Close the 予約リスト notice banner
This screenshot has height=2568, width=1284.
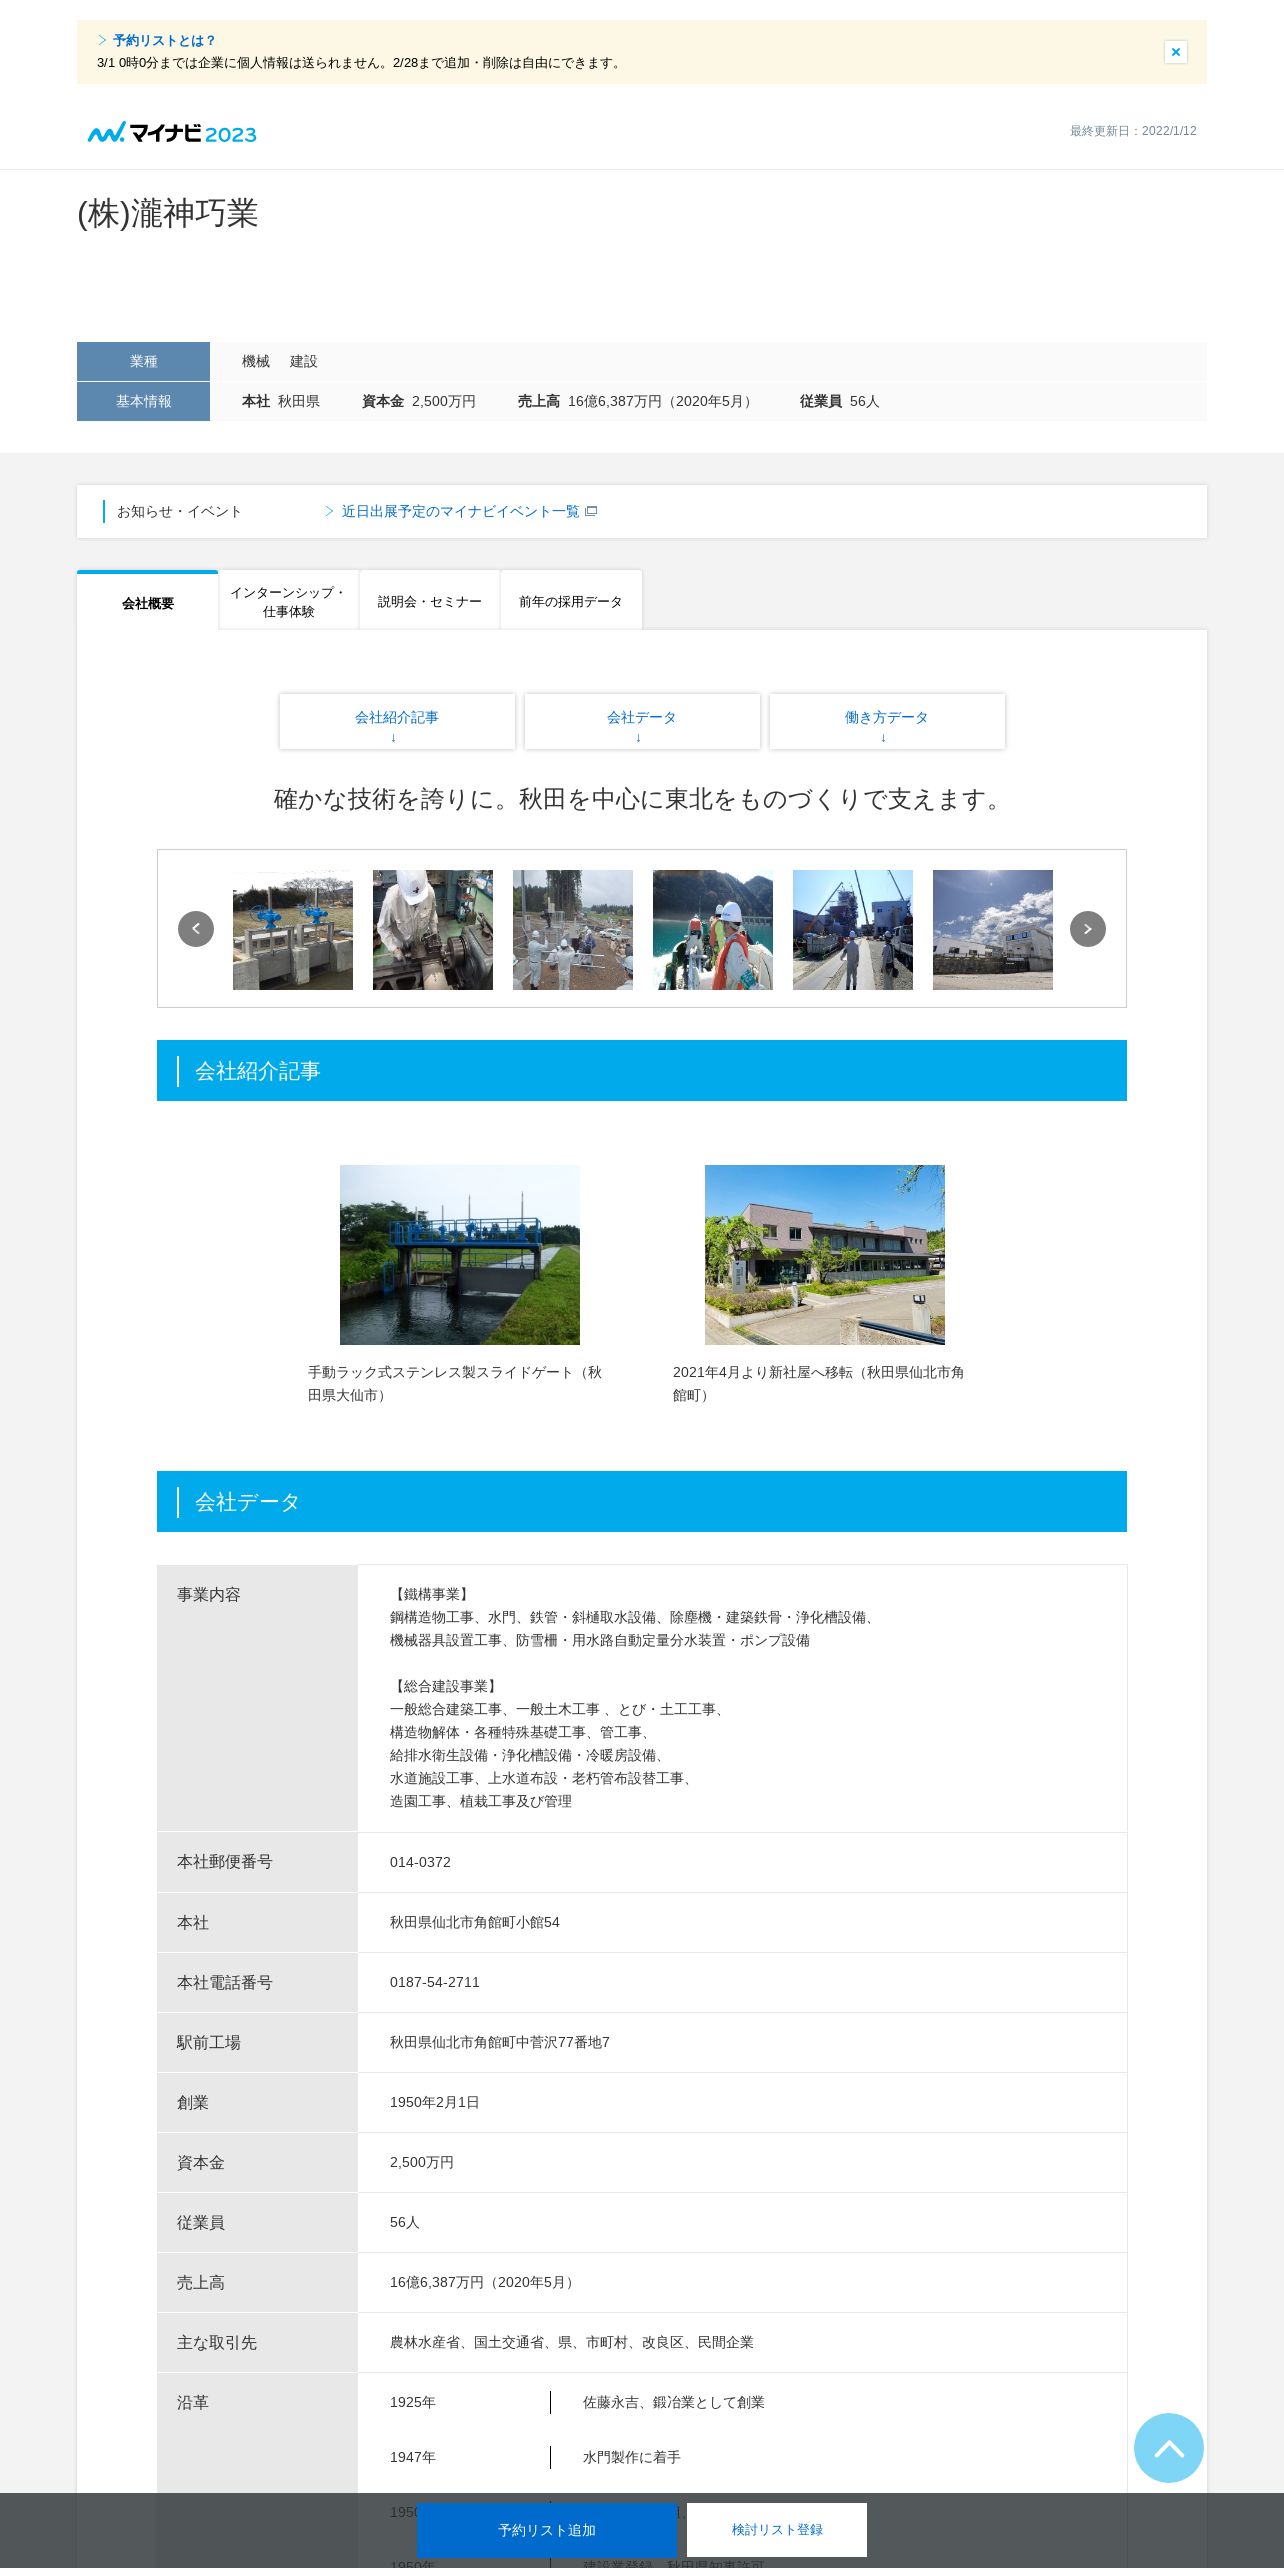[x=1175, y=52]
